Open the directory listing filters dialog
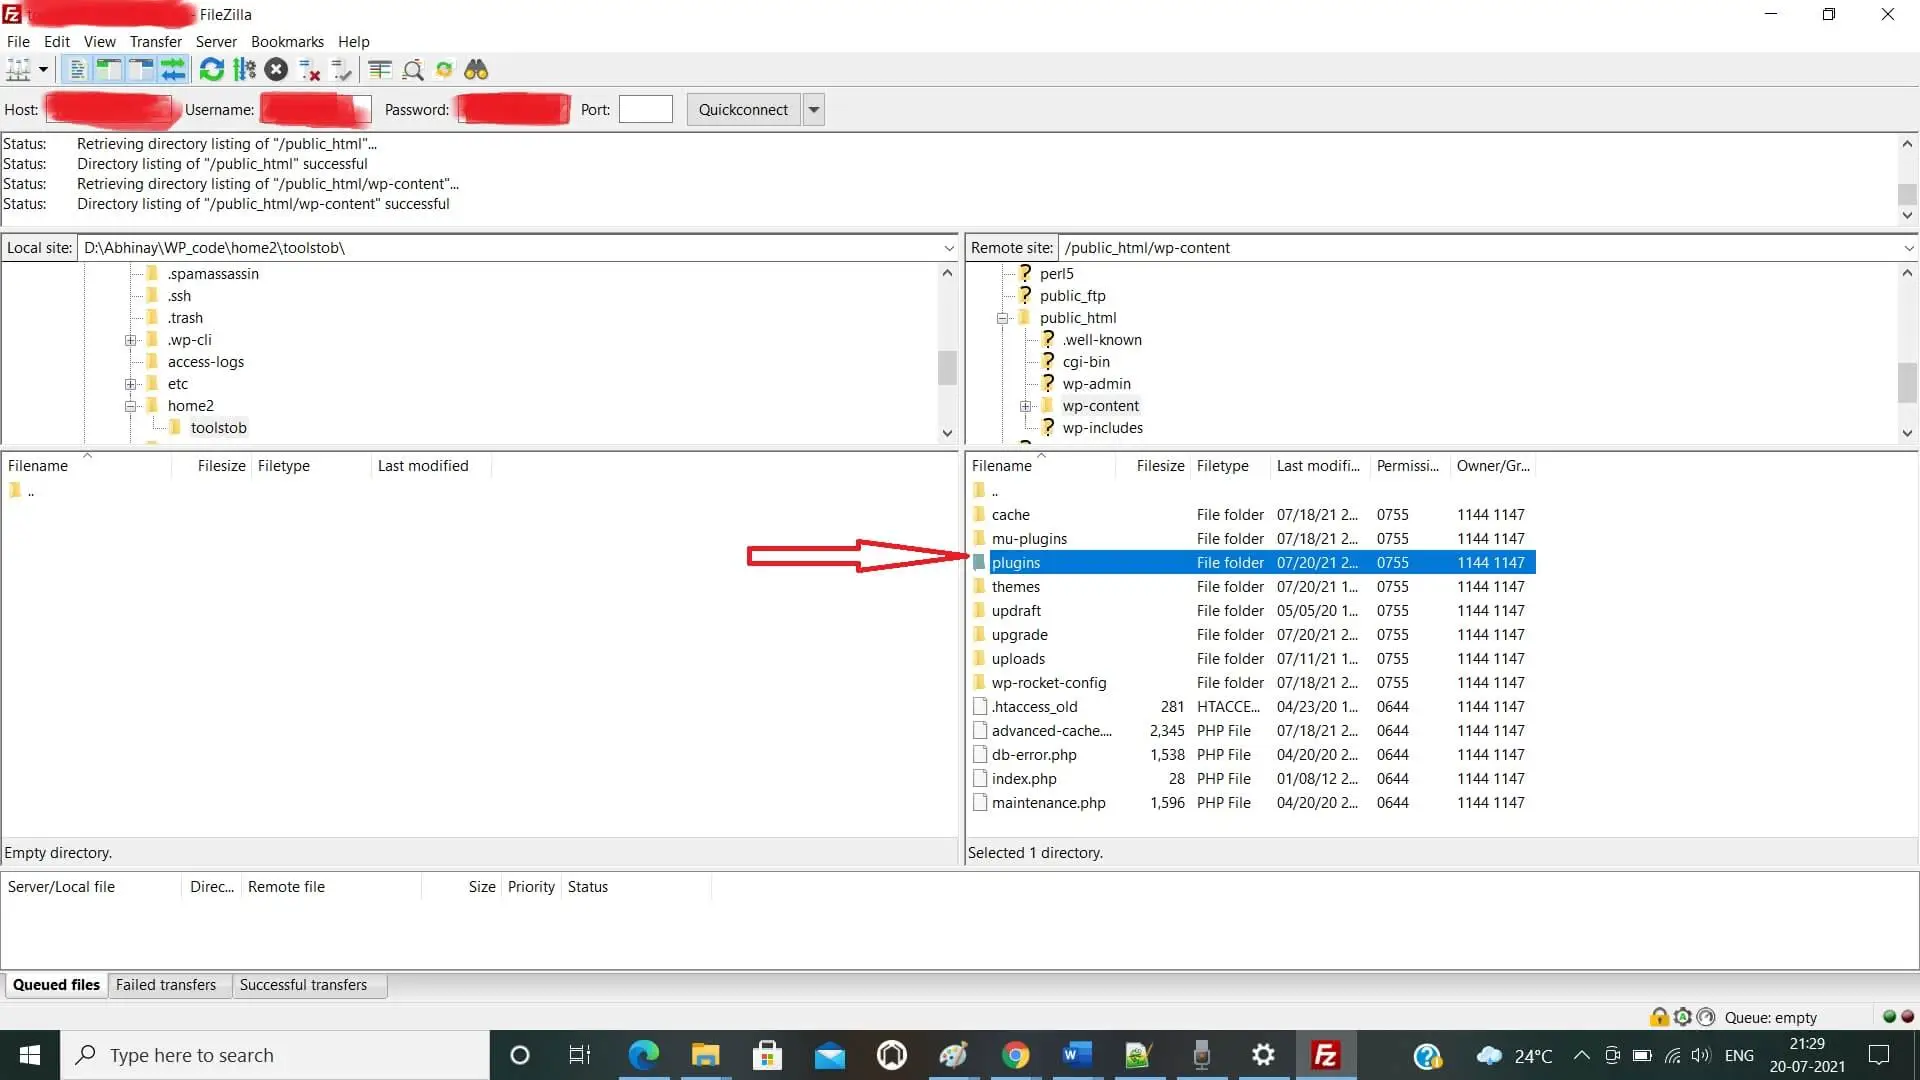The image size is (1920, 1080). coord(379,70)
